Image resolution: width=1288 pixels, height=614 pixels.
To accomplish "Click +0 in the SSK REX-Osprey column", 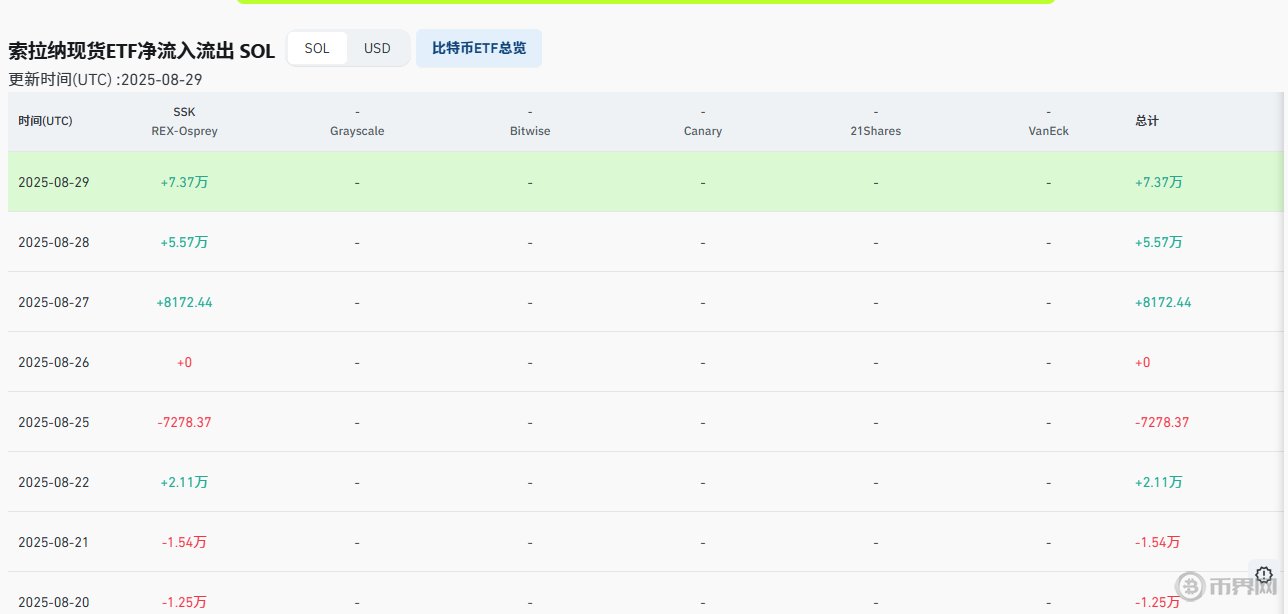I will coord(184,362).
